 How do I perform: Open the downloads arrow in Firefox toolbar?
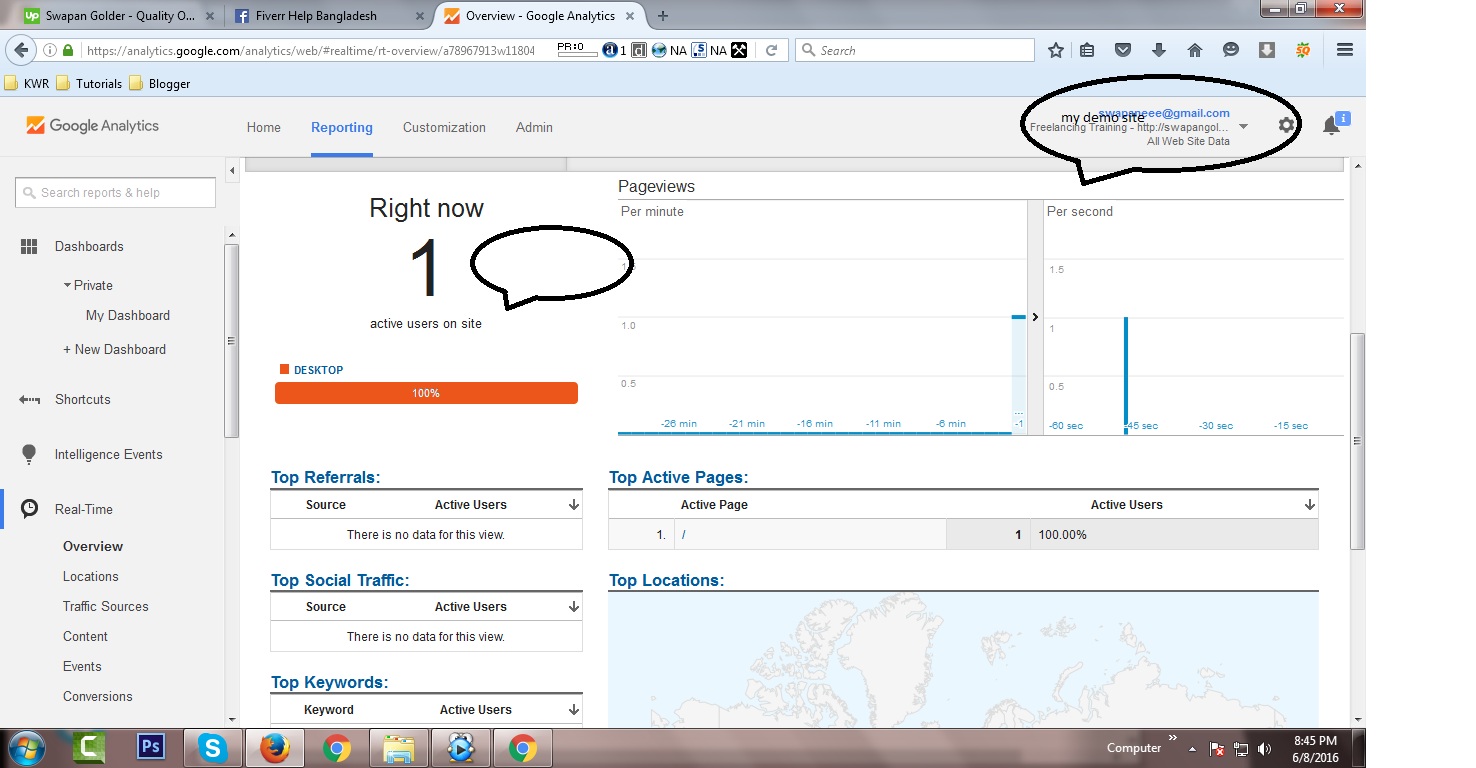[1159, 50]
